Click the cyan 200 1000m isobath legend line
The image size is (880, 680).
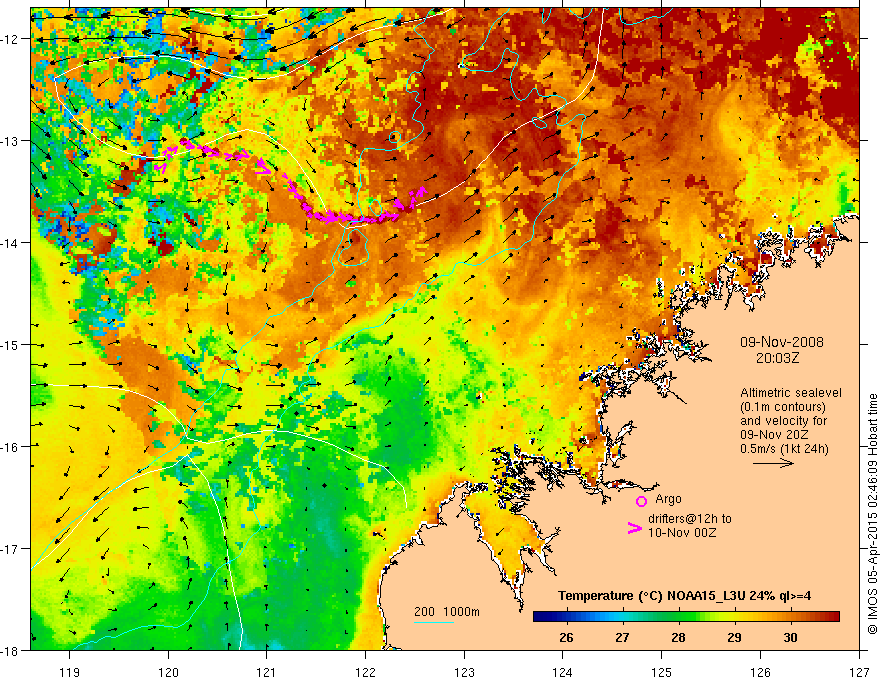click(x=434, y=622)
